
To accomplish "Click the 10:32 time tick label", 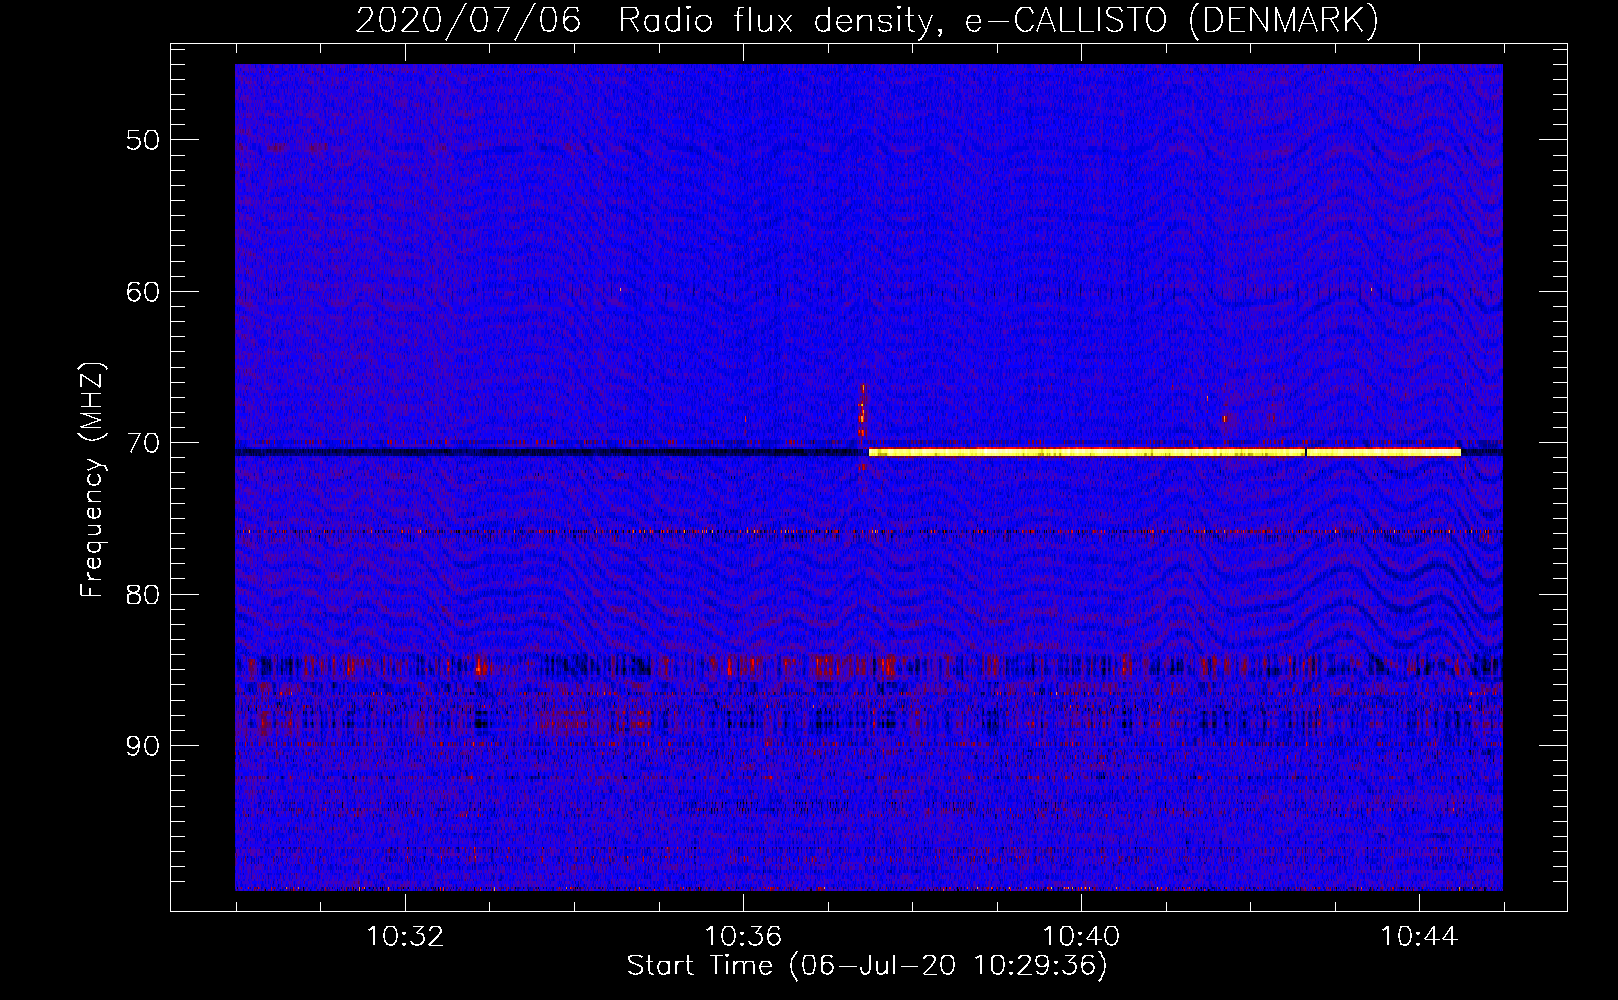I will [x=405, y=937].
